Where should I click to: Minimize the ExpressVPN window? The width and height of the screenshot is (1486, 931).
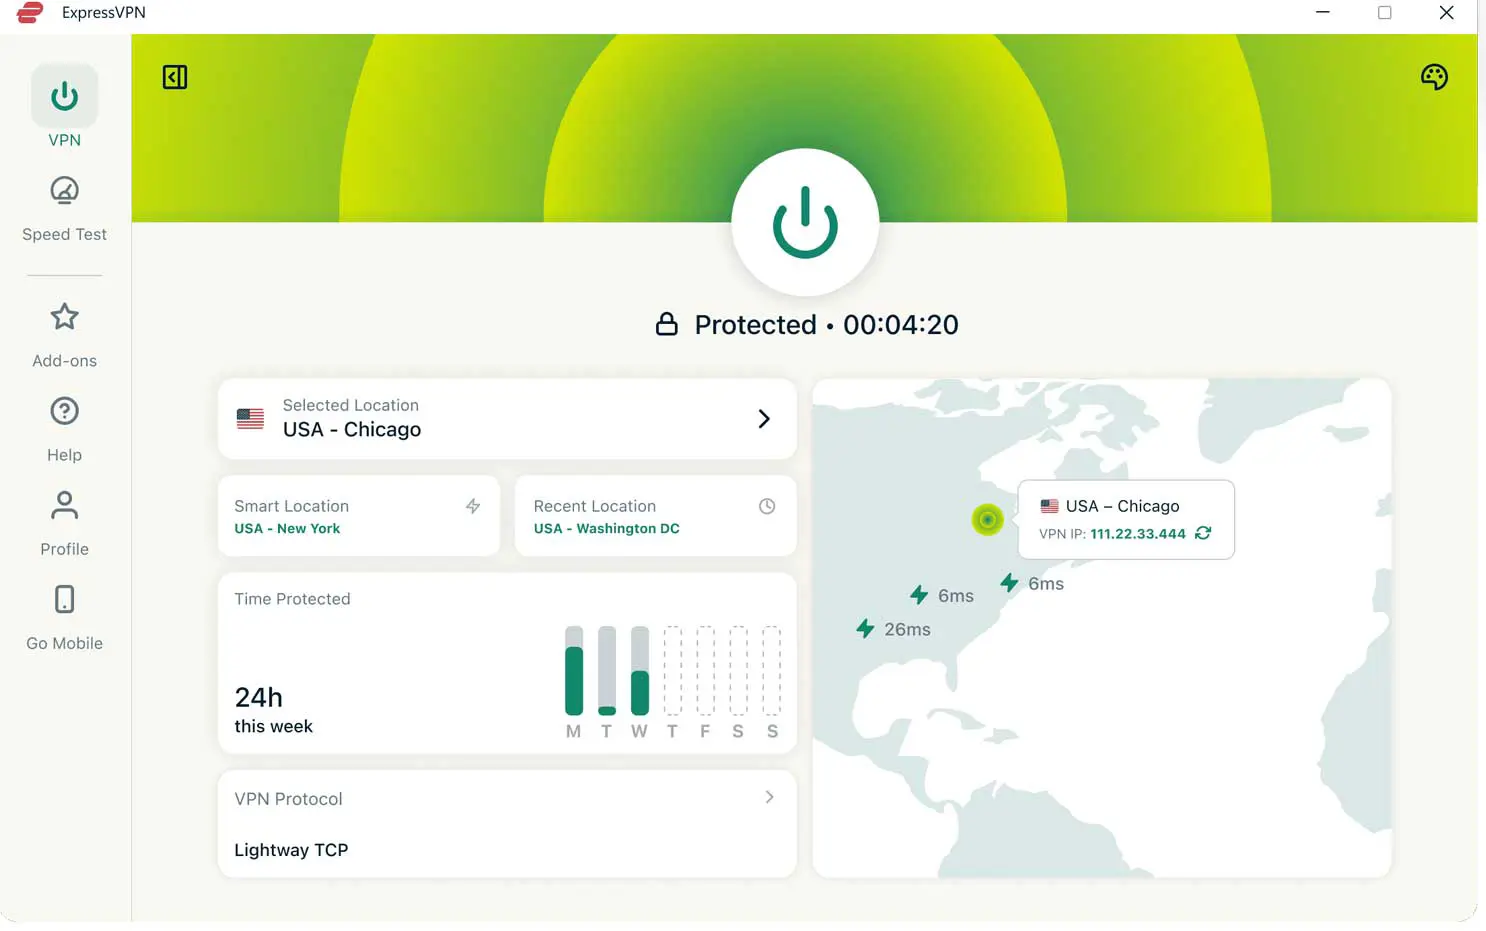point(1322,12)
